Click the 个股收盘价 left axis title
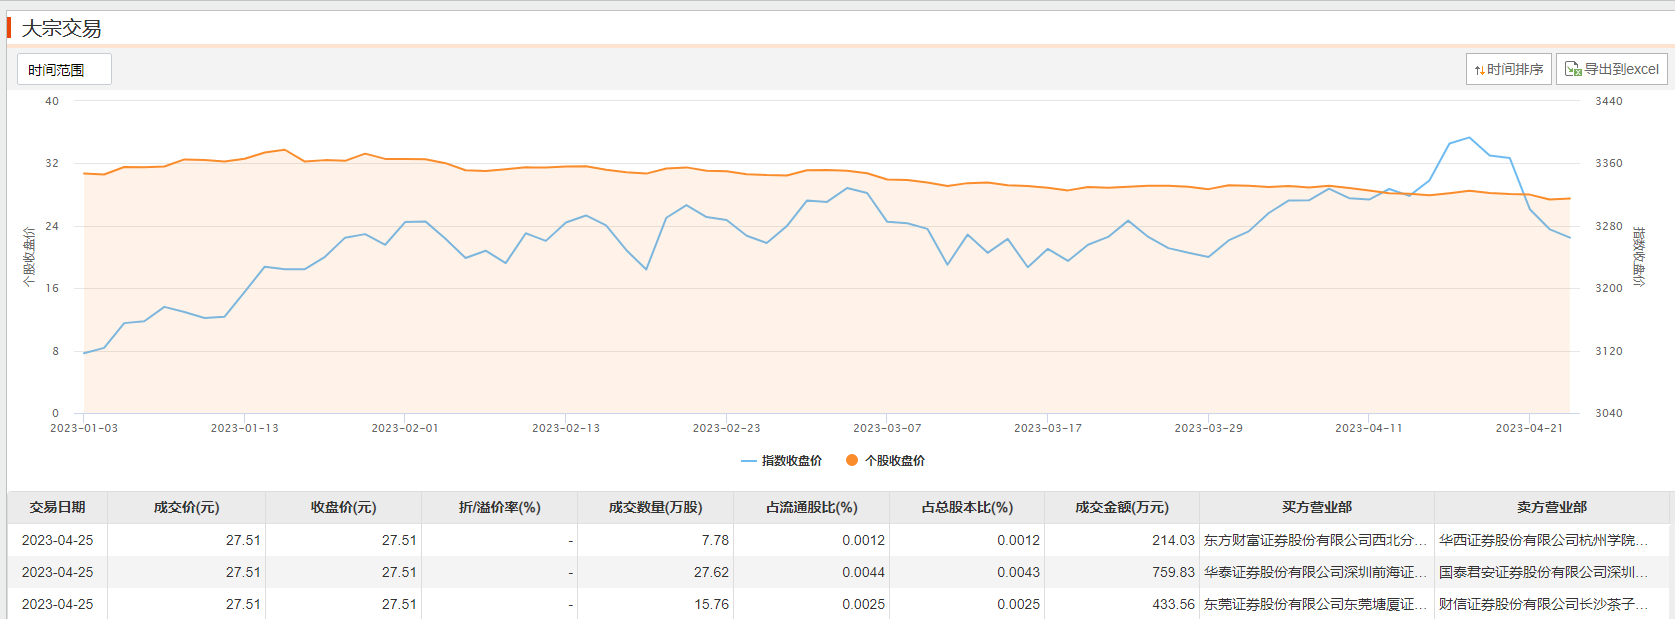The image size is (1675, 619). pos(29,257)
